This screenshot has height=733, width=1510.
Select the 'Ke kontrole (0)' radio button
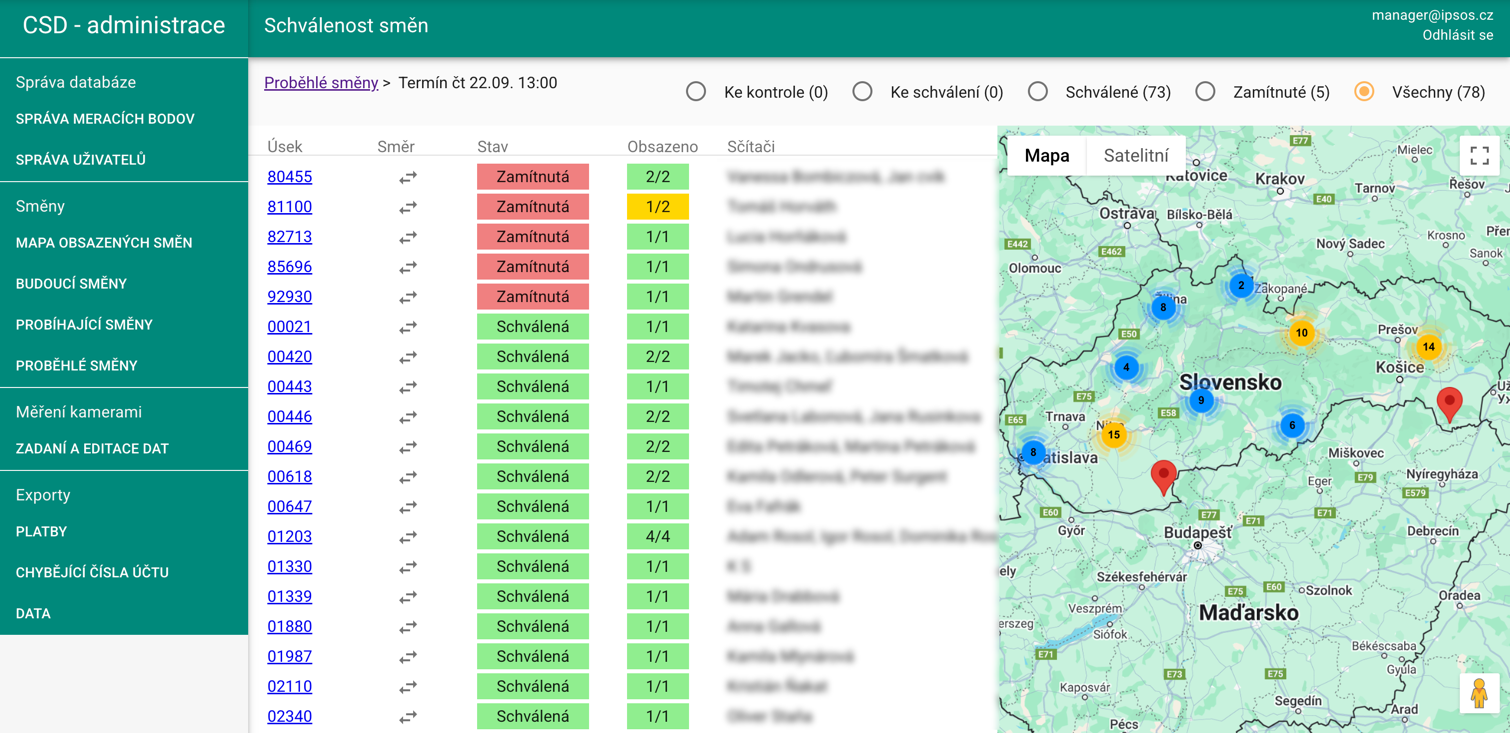(696, 92)
